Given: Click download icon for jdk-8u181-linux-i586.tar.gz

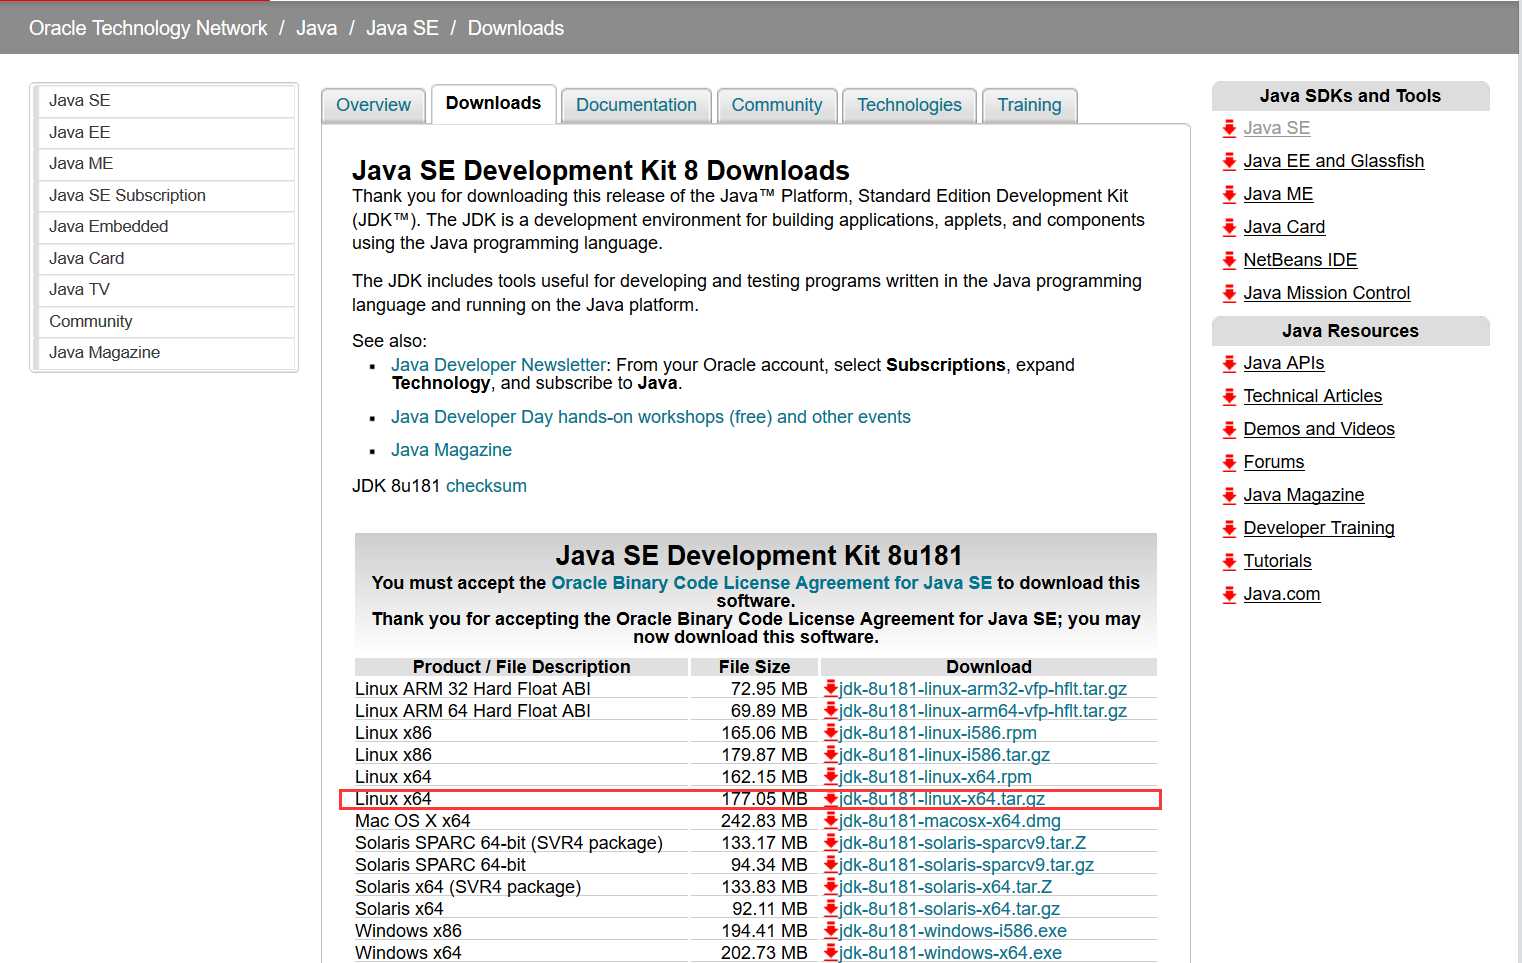Looking at the screenshot, I should pos(830,754).
